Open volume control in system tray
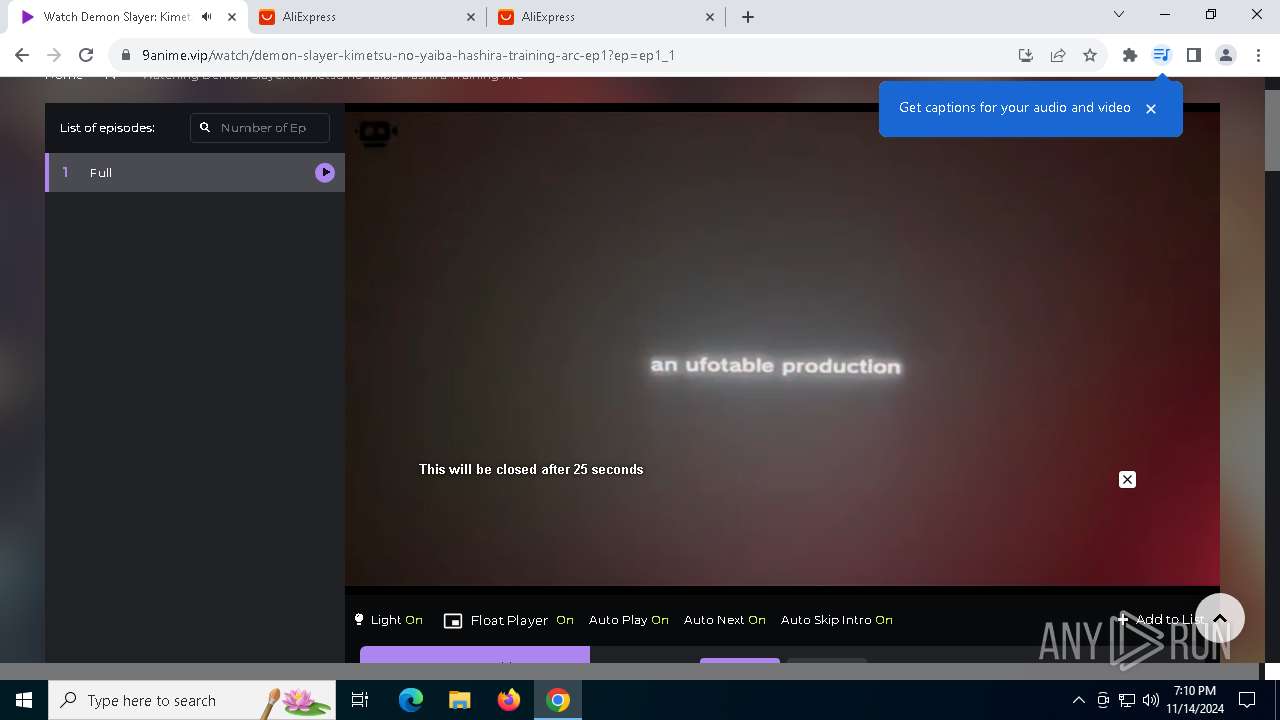 tap(1151, 700)
